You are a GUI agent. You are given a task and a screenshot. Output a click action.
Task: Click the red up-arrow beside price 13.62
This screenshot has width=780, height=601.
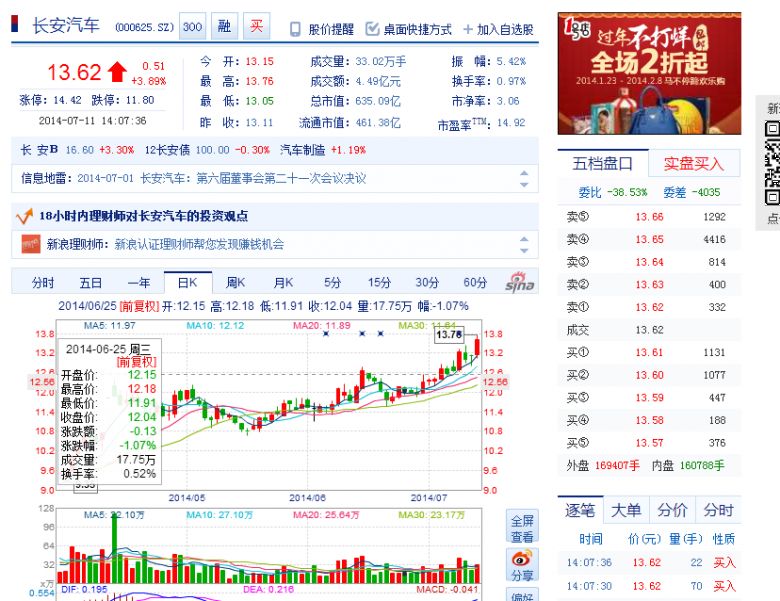click(x=117, y=72)
